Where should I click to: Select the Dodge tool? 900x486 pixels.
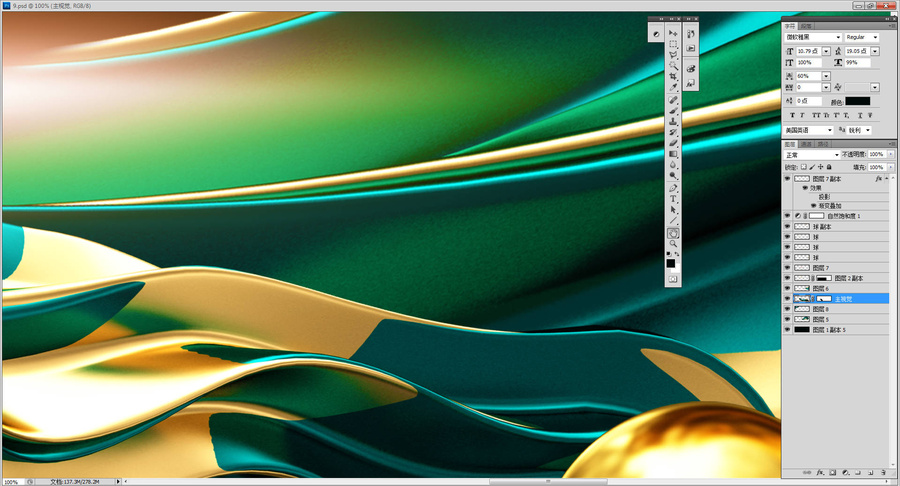673,176
